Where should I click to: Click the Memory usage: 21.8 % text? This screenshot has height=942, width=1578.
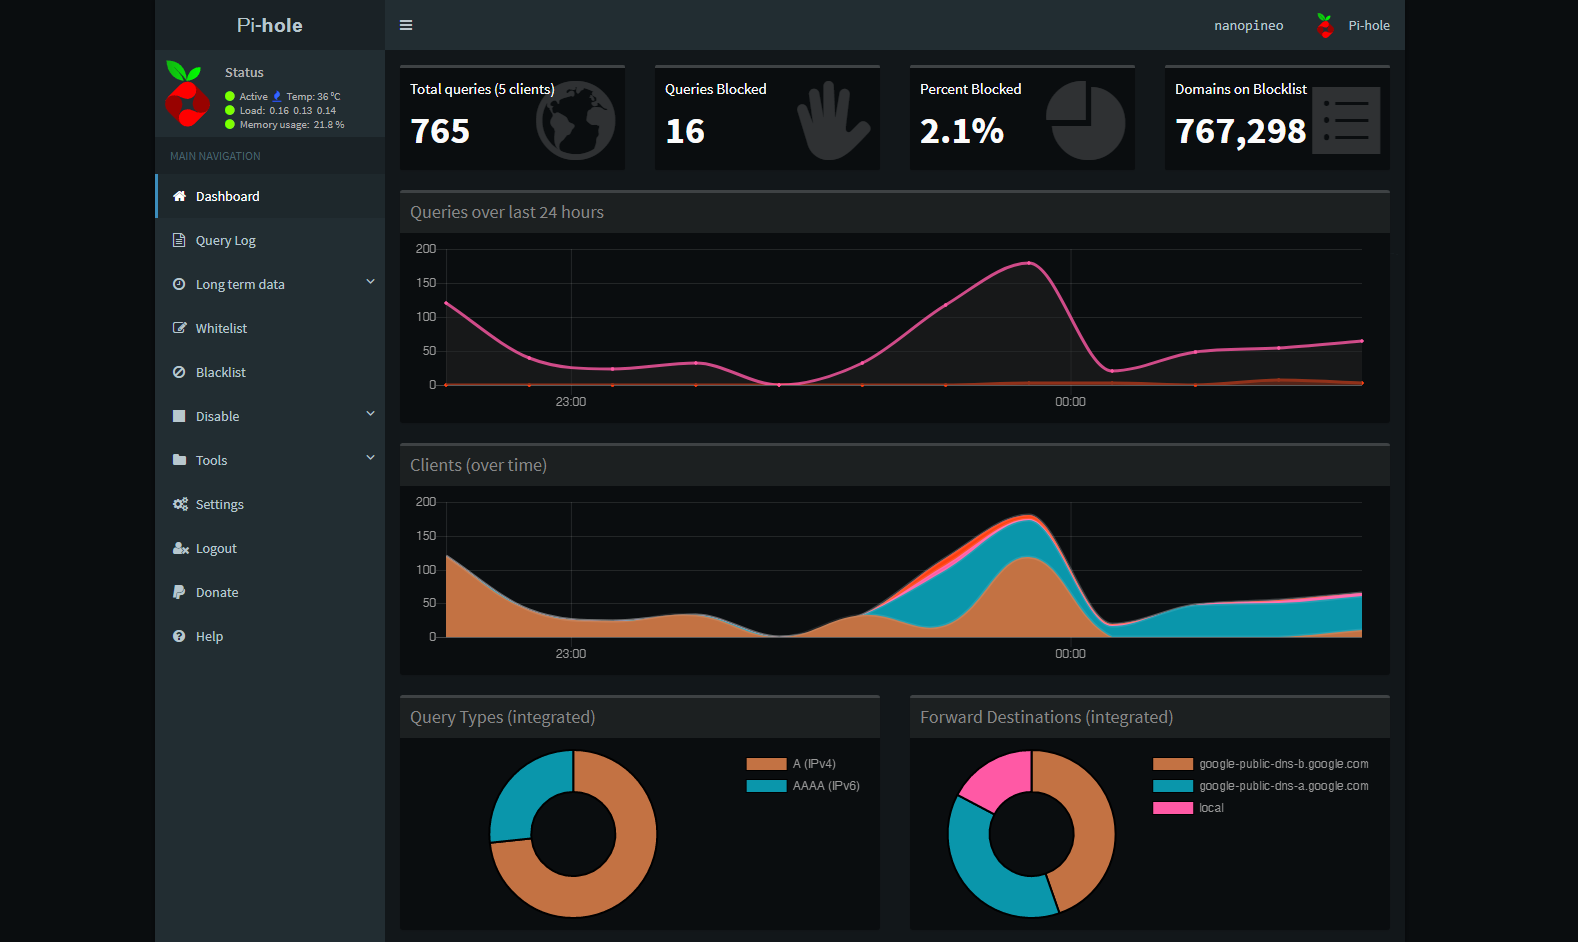[x=292, y=125]
